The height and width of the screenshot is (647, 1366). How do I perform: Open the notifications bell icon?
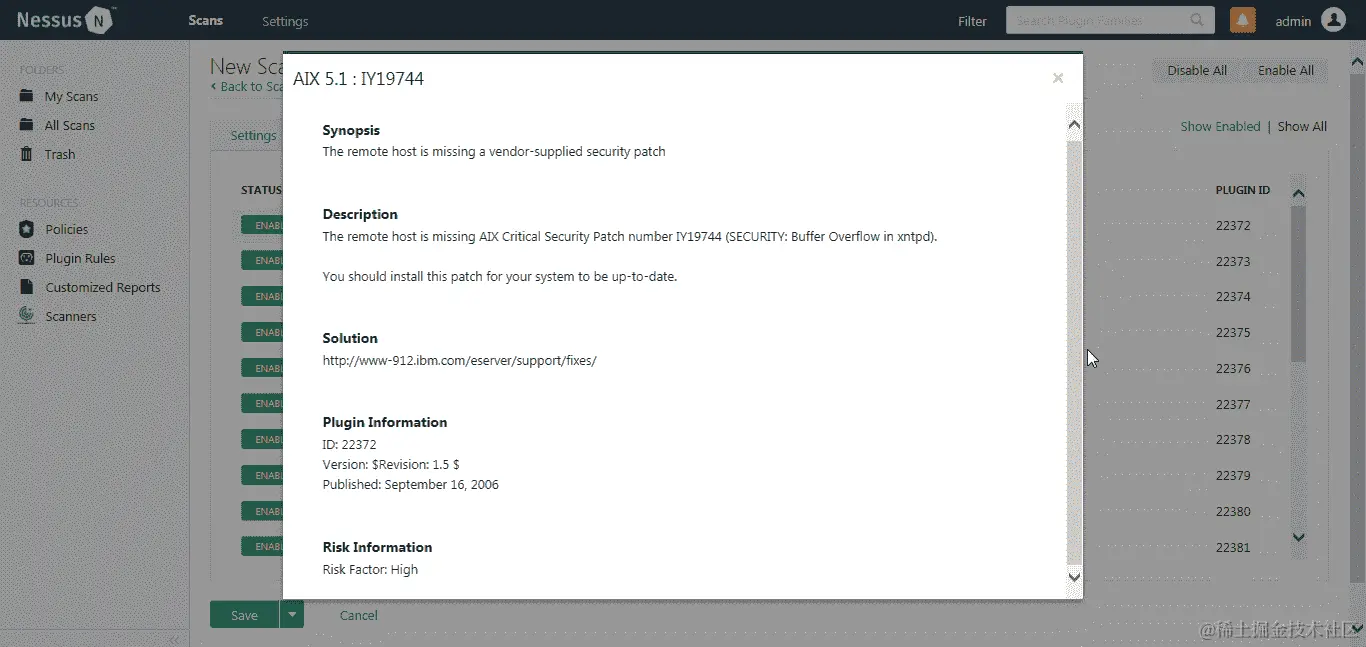(x=1243, y=20)
